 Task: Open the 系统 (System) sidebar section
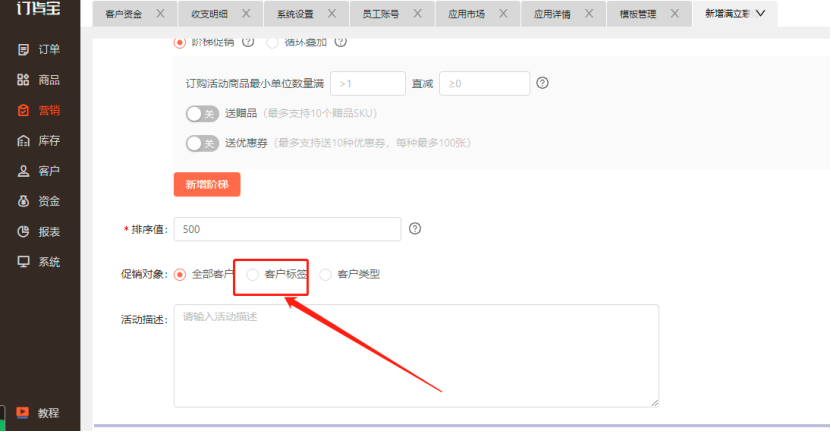(x=38, y=262)
